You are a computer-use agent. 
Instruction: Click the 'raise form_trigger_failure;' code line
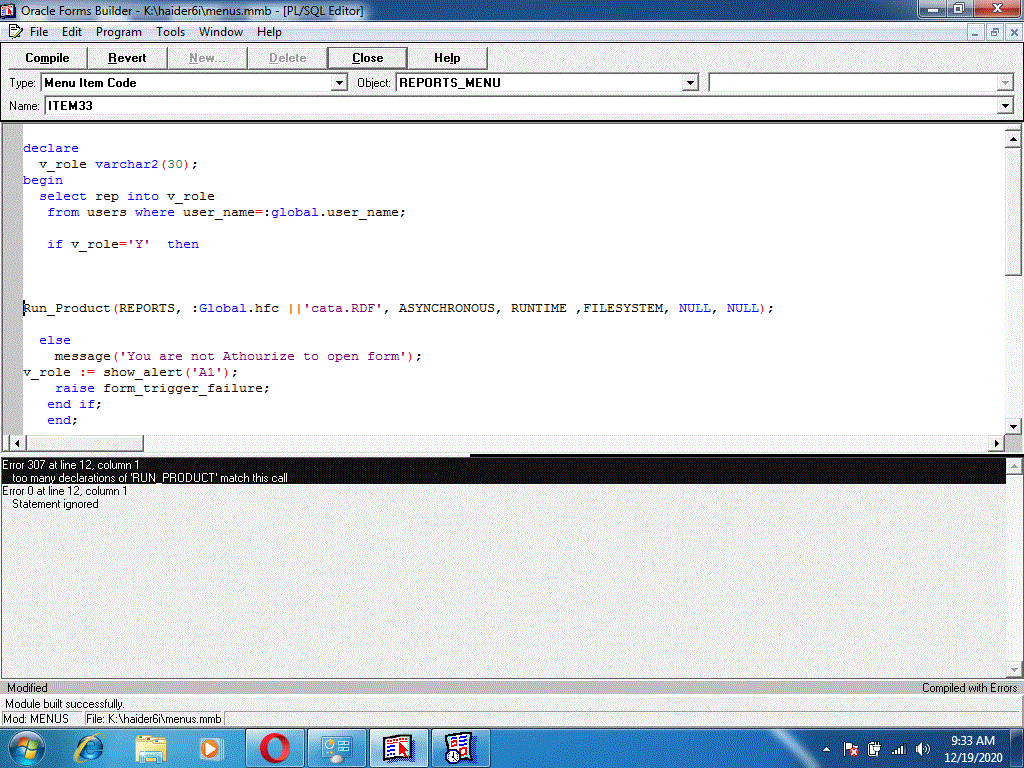(162, 389)
